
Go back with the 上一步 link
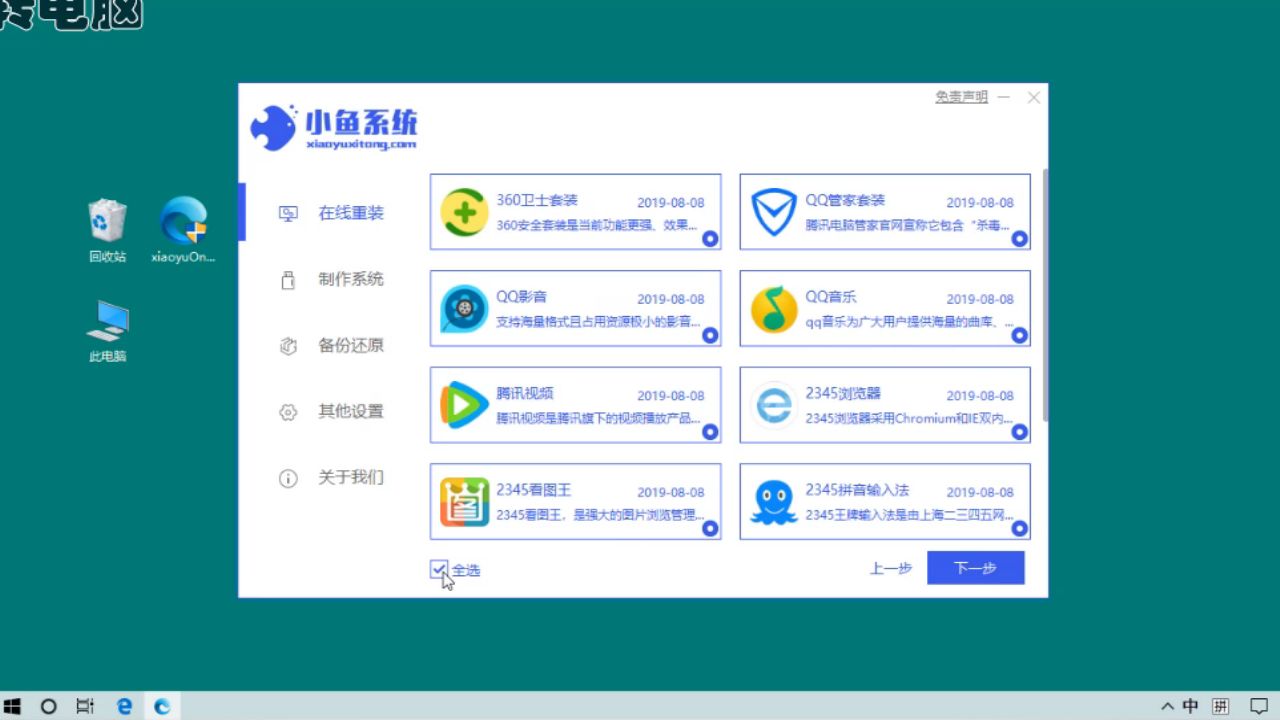(x=890, y=568)
